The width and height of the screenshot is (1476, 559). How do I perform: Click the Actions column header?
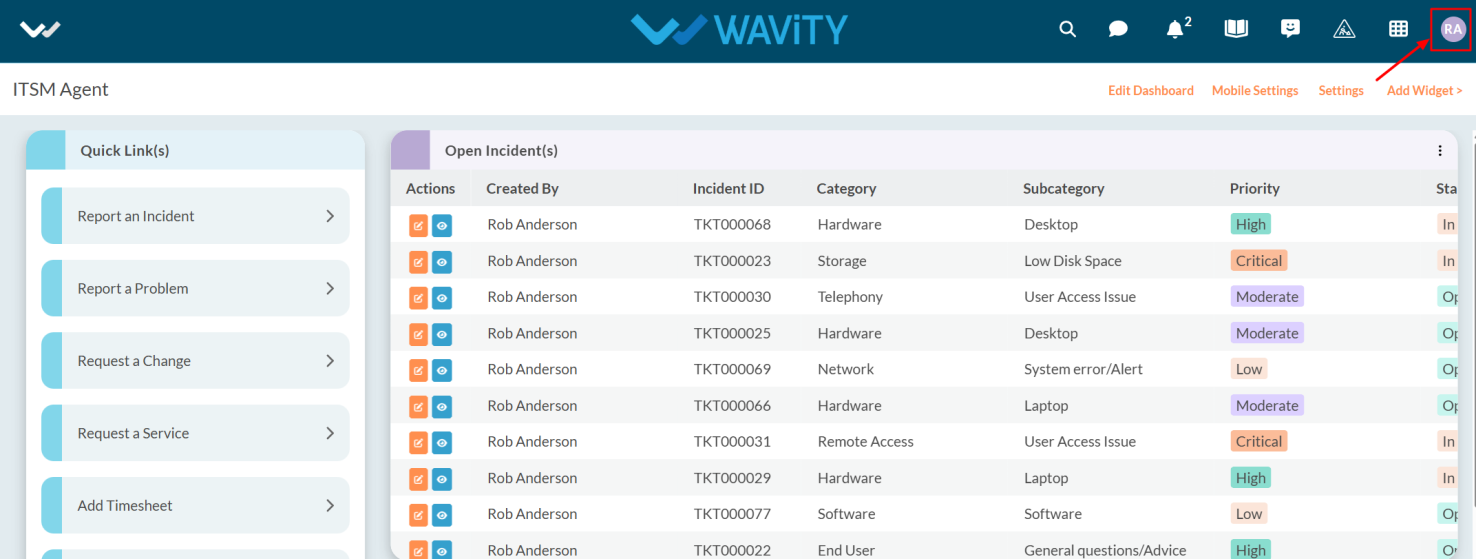(x=430, y=188)
